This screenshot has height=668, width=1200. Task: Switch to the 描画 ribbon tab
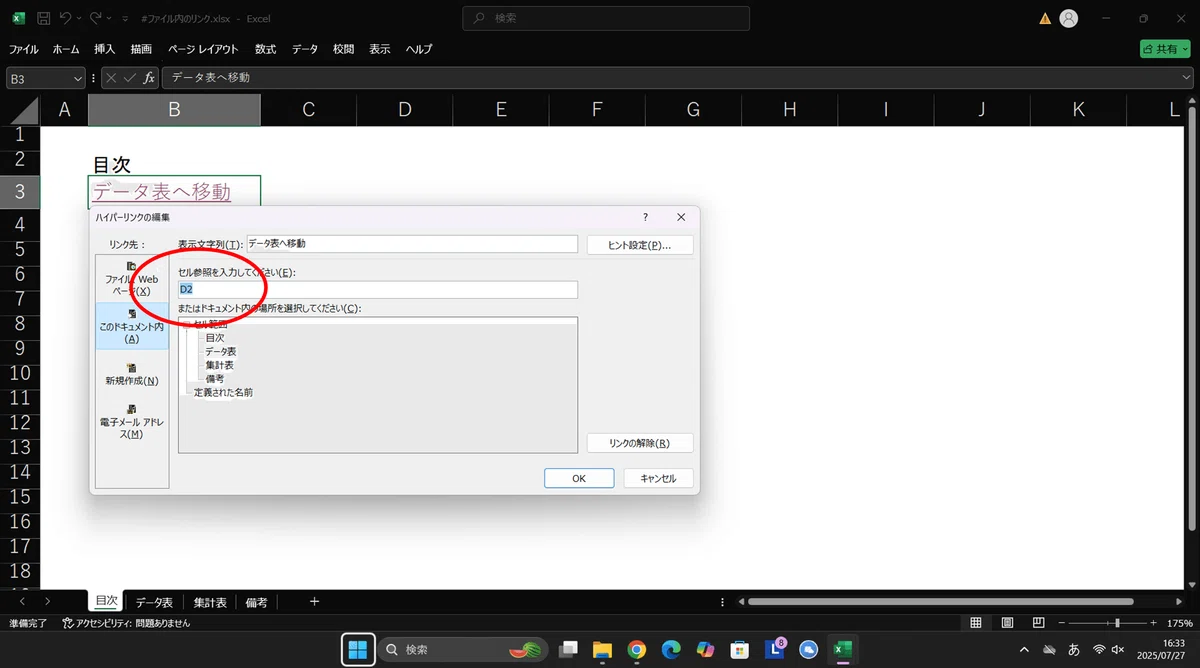141,49
